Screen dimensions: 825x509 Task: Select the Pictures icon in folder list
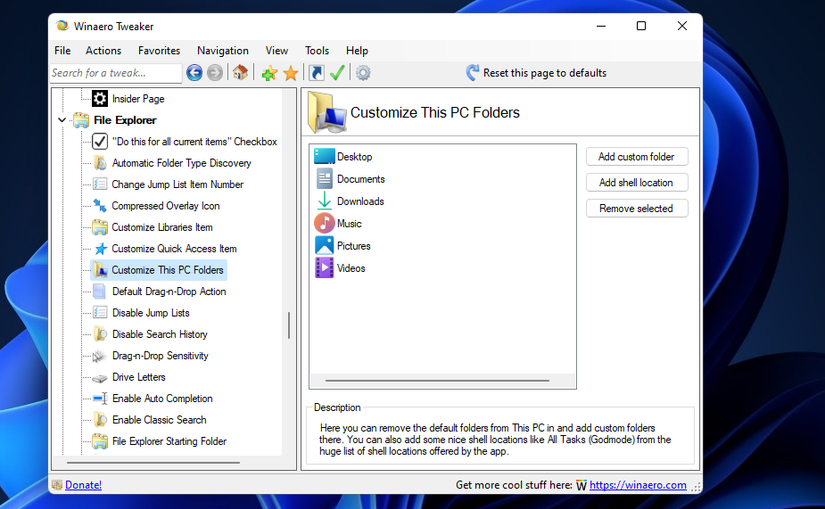[x=324, y=245]
